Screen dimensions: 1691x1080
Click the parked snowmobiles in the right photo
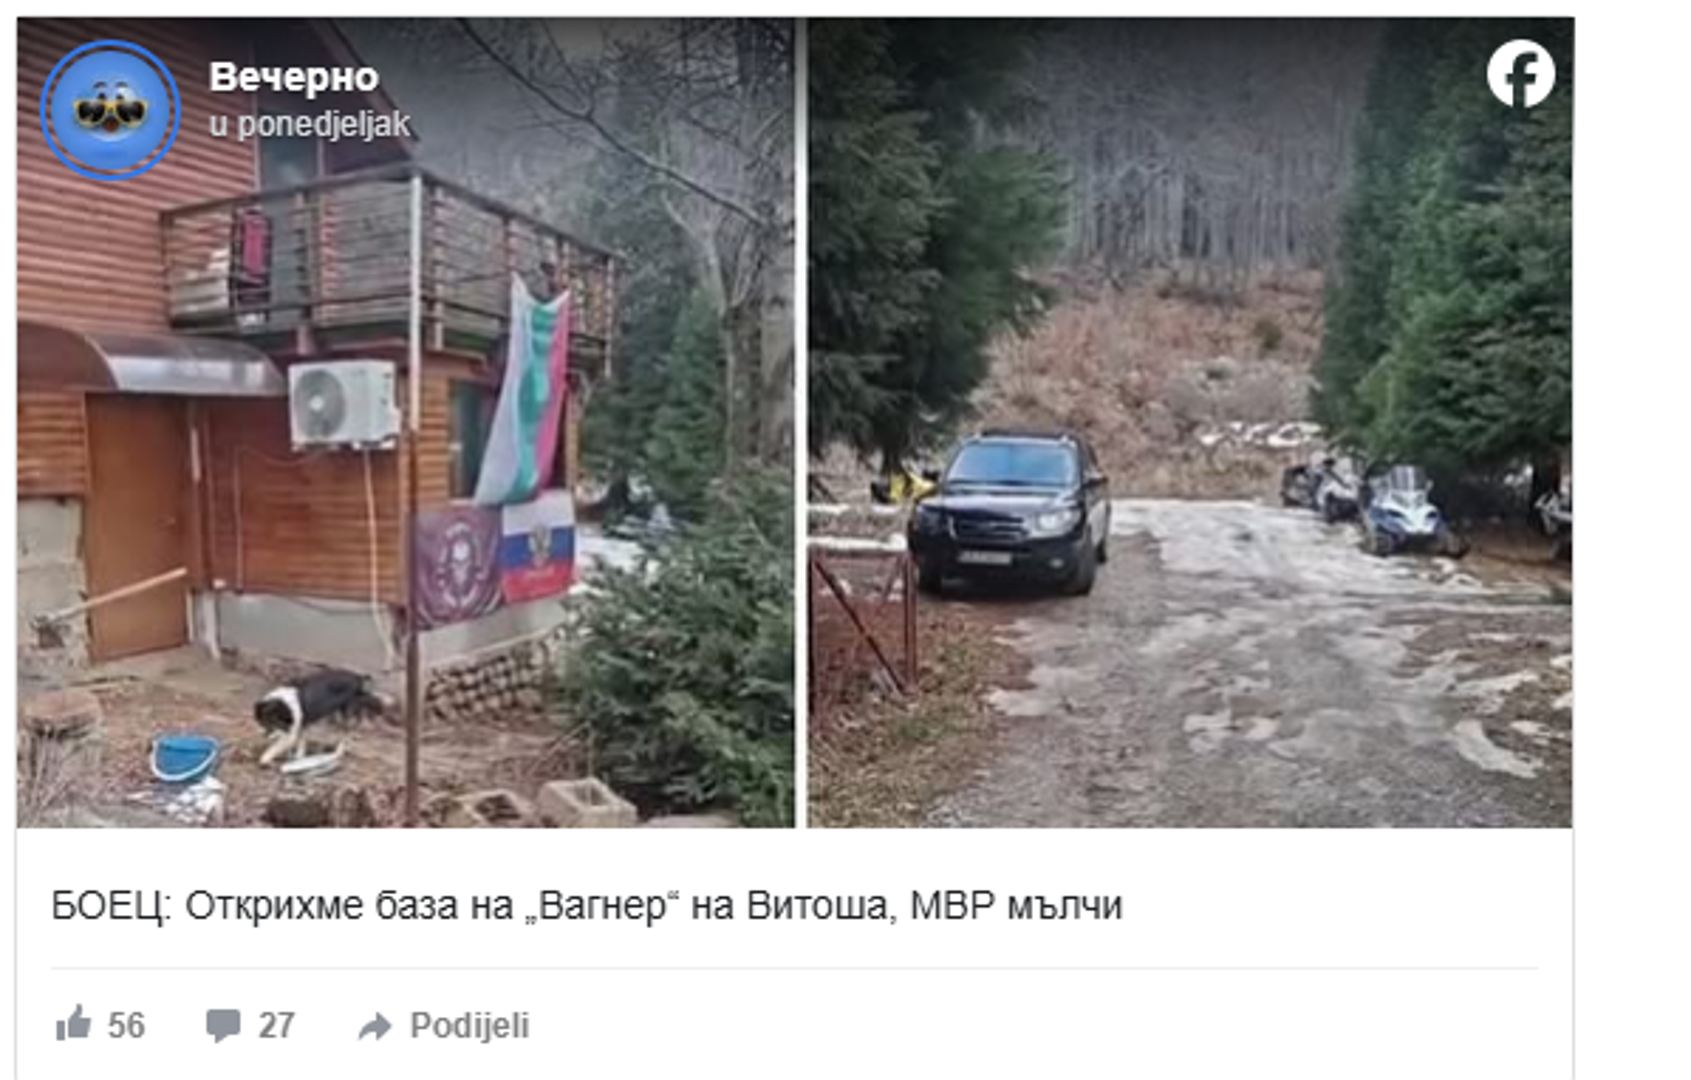point(1376,507)
